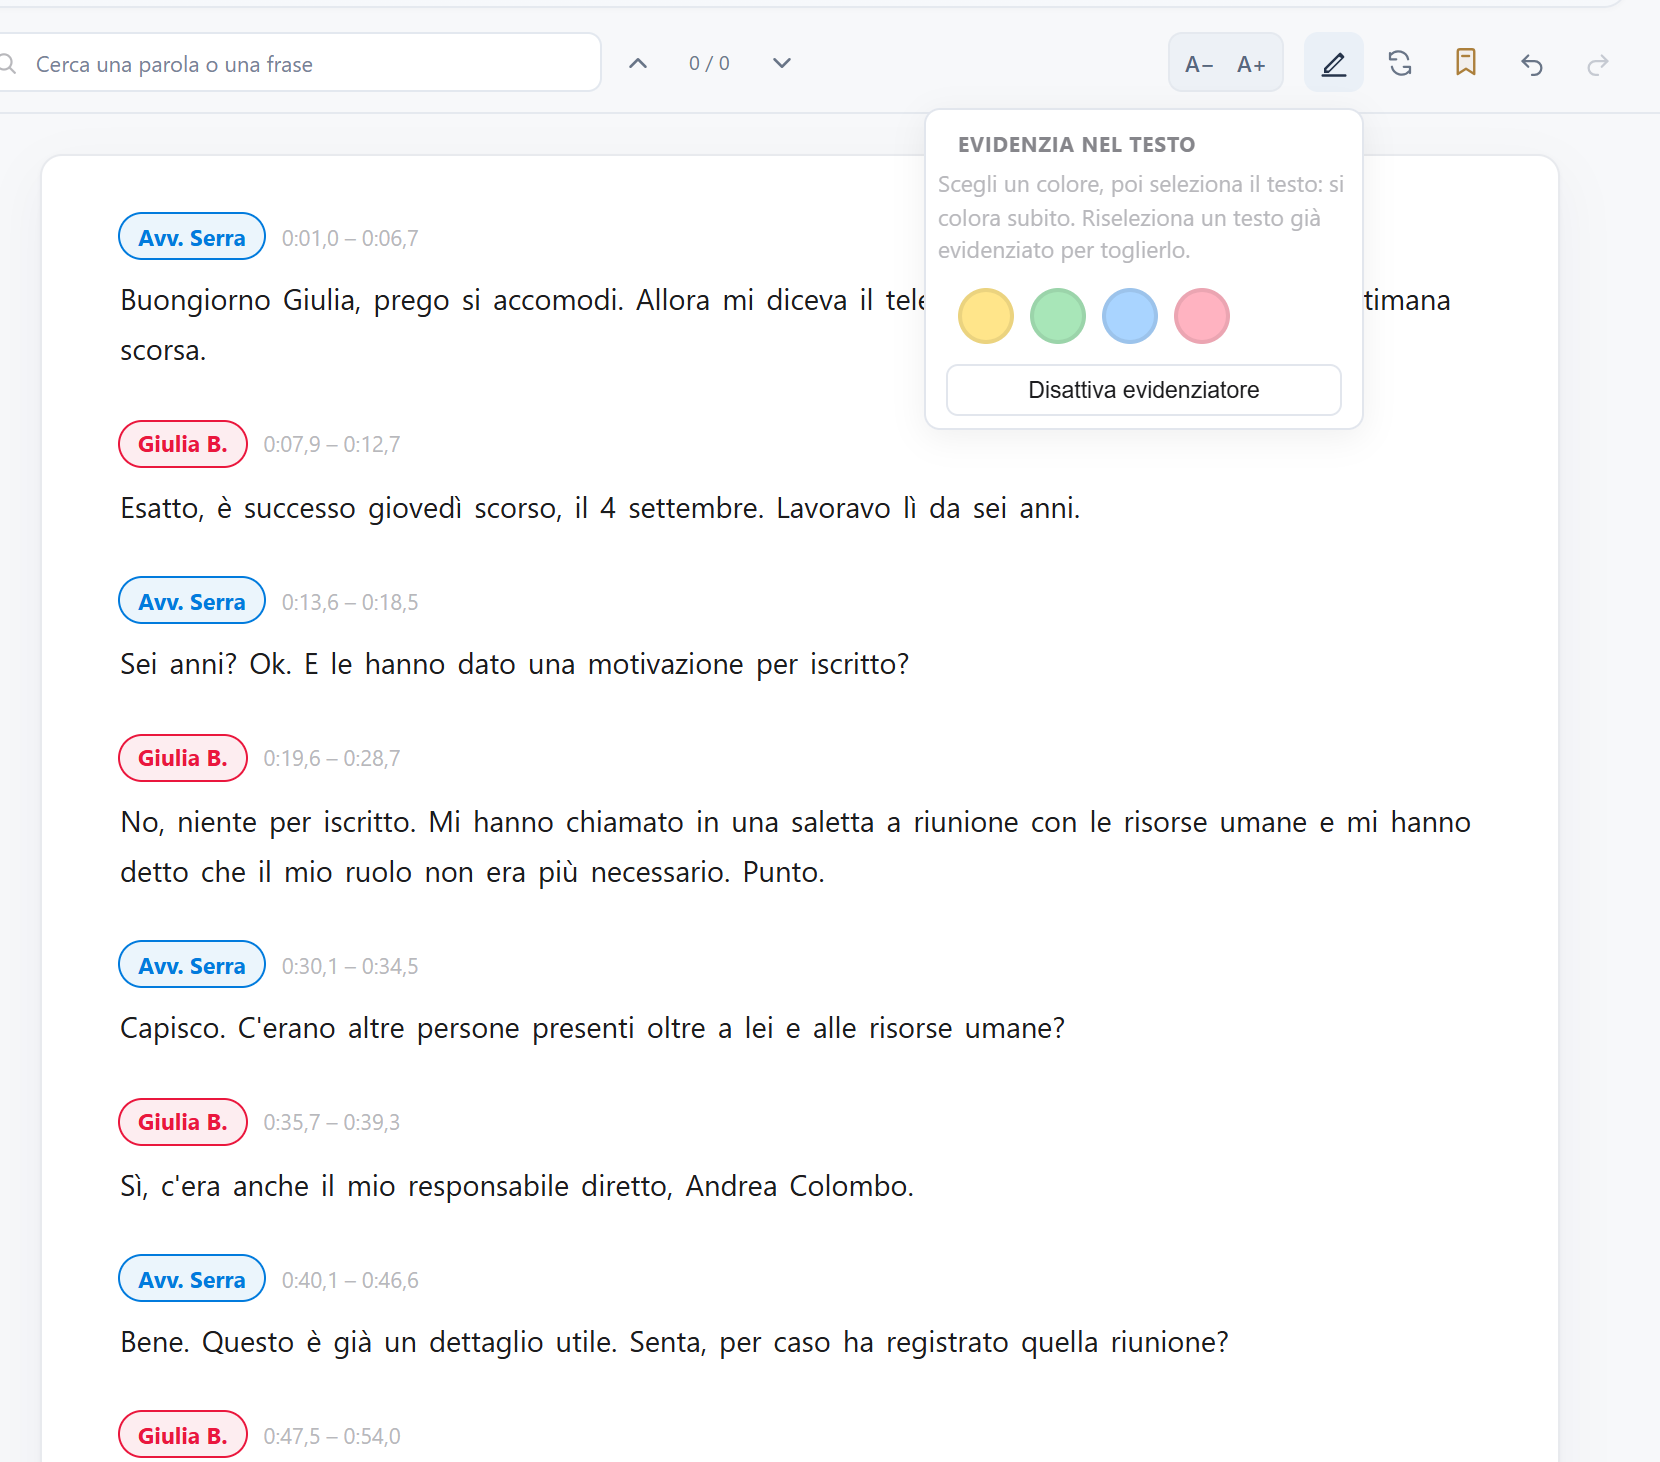Click timestamp 0:40,1 – 0:46,6
The height and width of the screenshot is (1462, 1660).
tap(350, 1280)
